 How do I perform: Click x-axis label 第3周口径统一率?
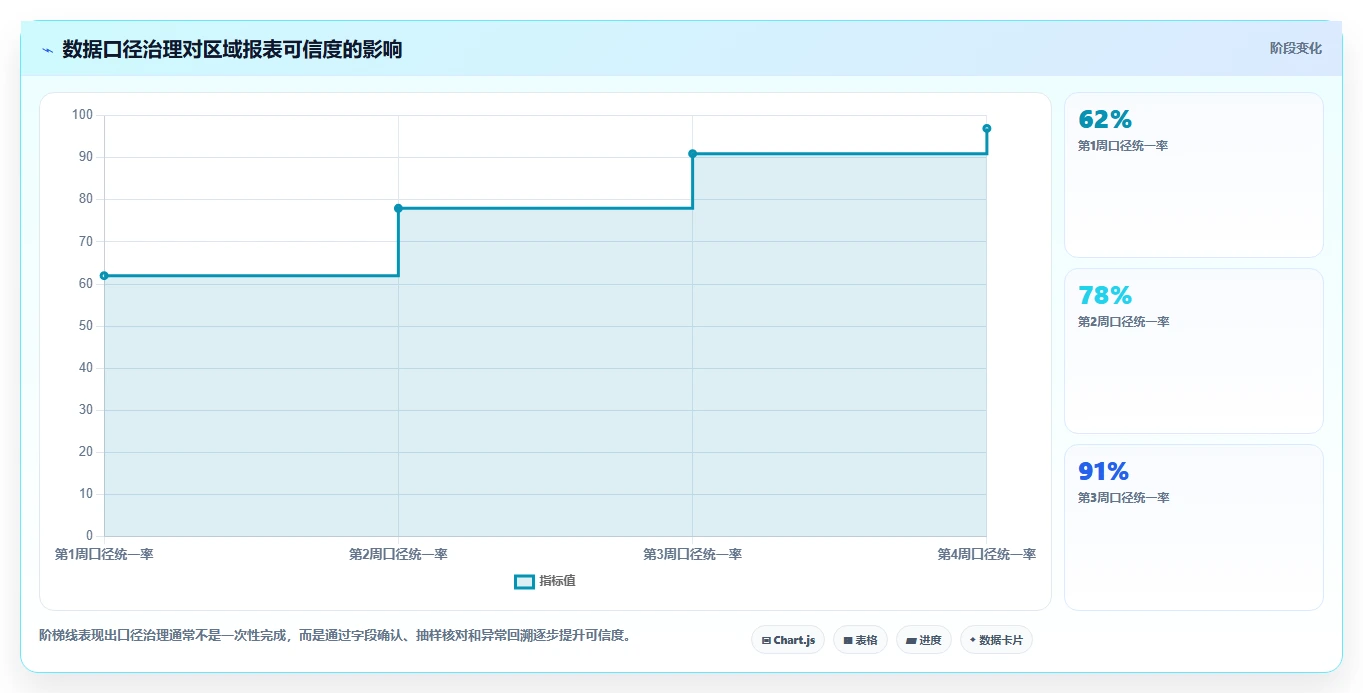pos(692,554)
